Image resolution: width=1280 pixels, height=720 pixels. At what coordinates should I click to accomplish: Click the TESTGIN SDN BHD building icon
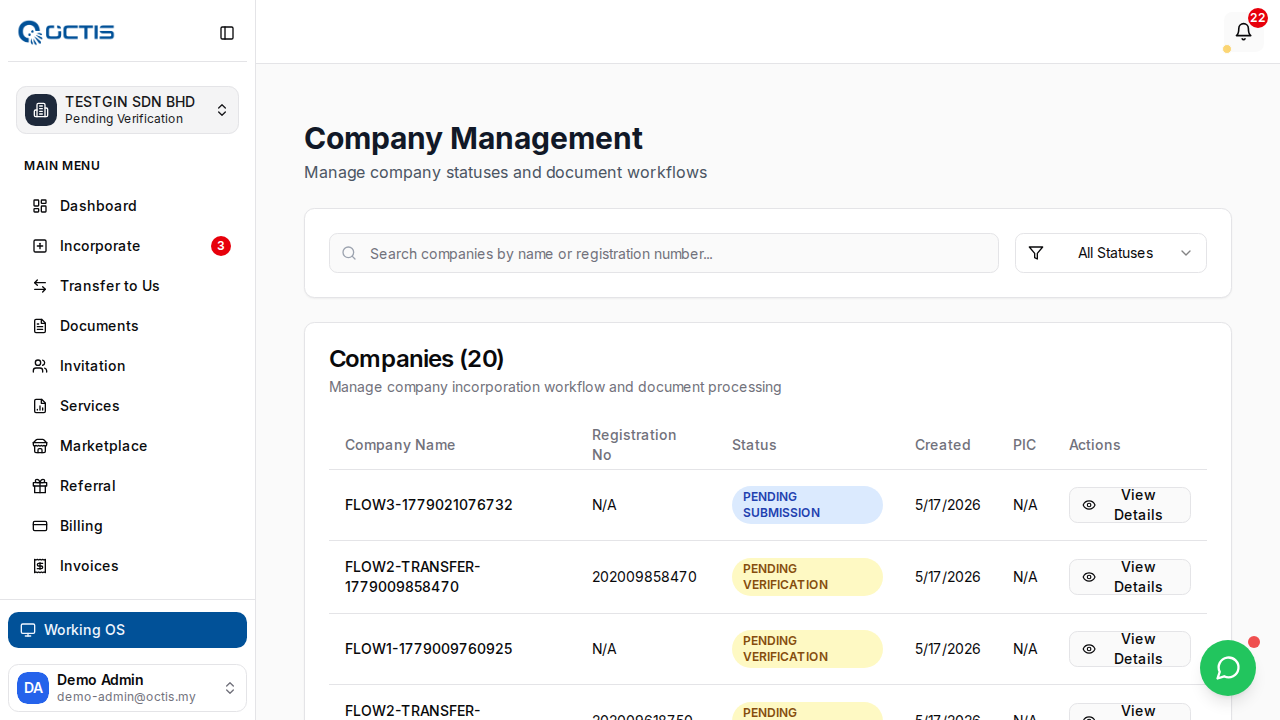(x=41, y=110)
